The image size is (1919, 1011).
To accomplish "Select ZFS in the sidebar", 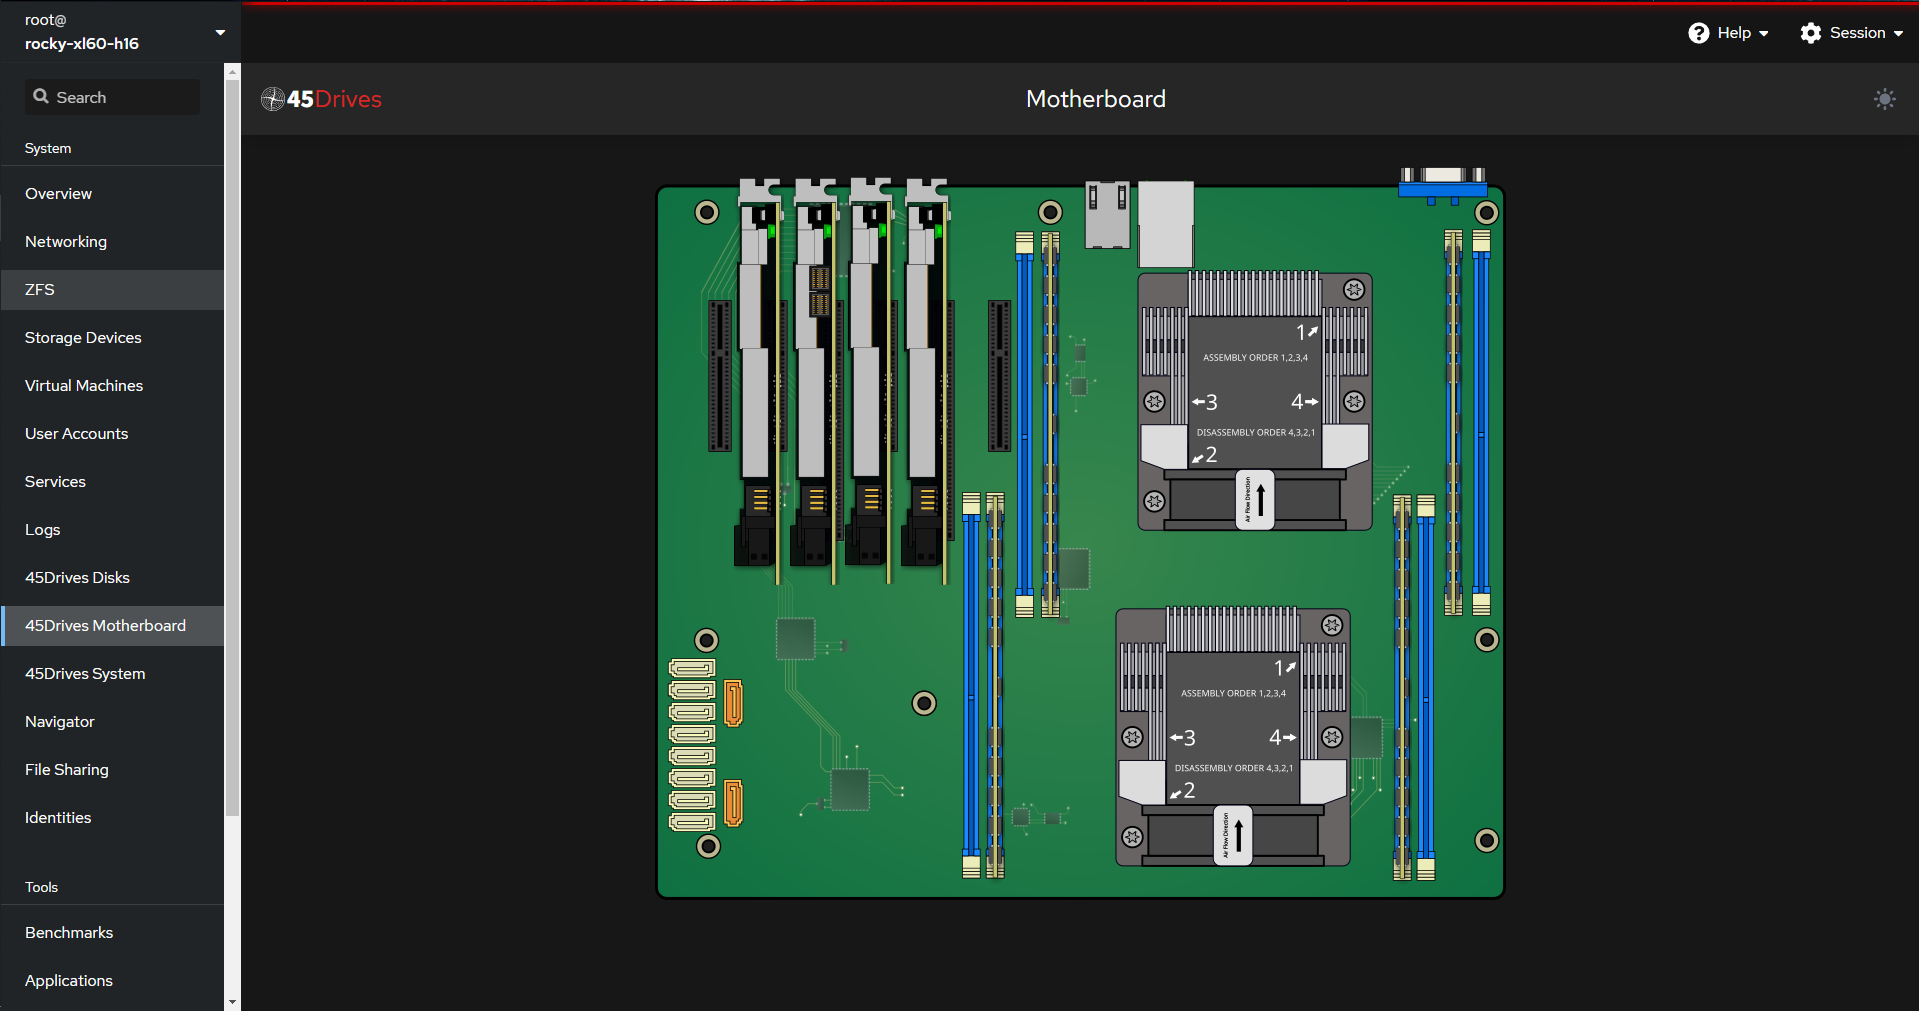I will tap(112, 290).
